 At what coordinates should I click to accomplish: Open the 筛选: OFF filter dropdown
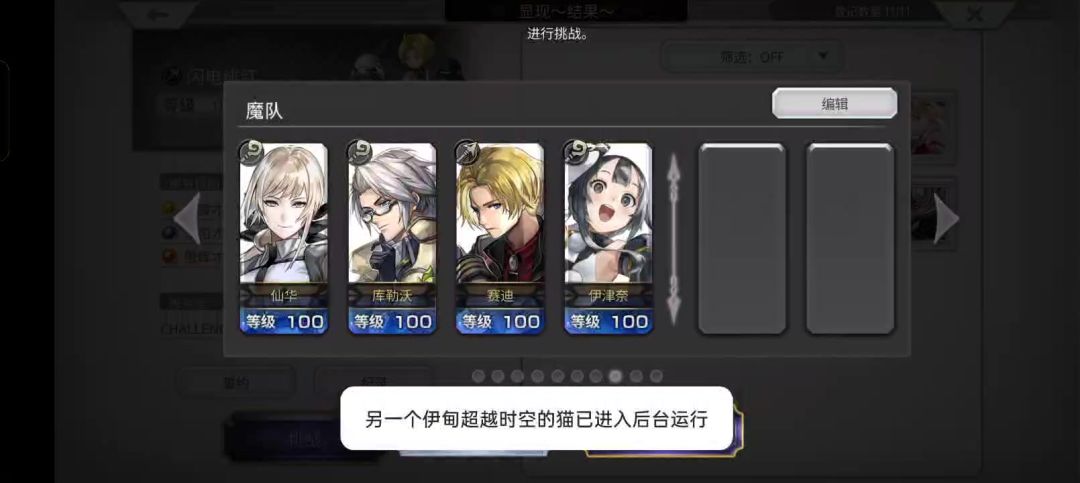point(752,56)
